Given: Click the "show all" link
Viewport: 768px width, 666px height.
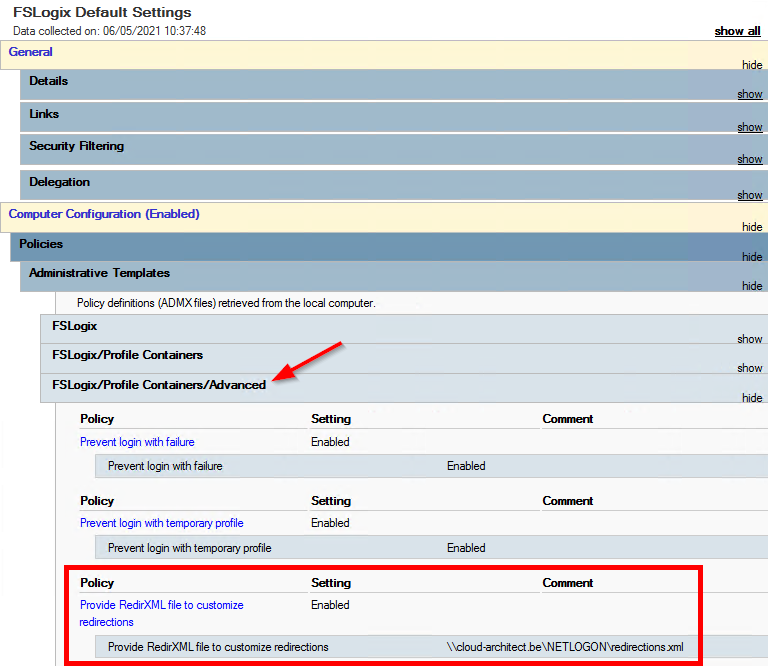Looking at the screenshot, I should (736, 31).
